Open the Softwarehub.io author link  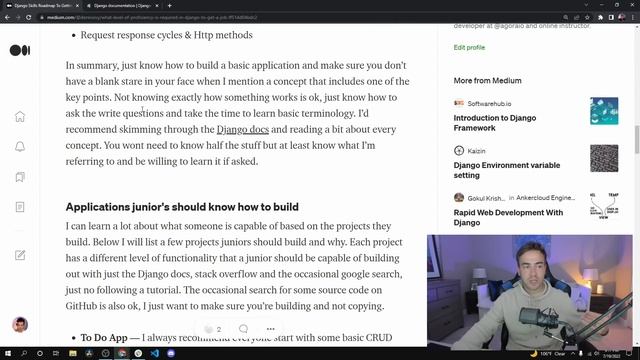(489, 104)
